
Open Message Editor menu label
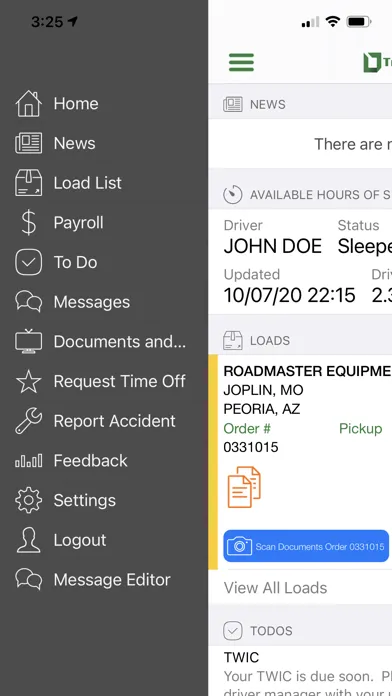(112, 579)
